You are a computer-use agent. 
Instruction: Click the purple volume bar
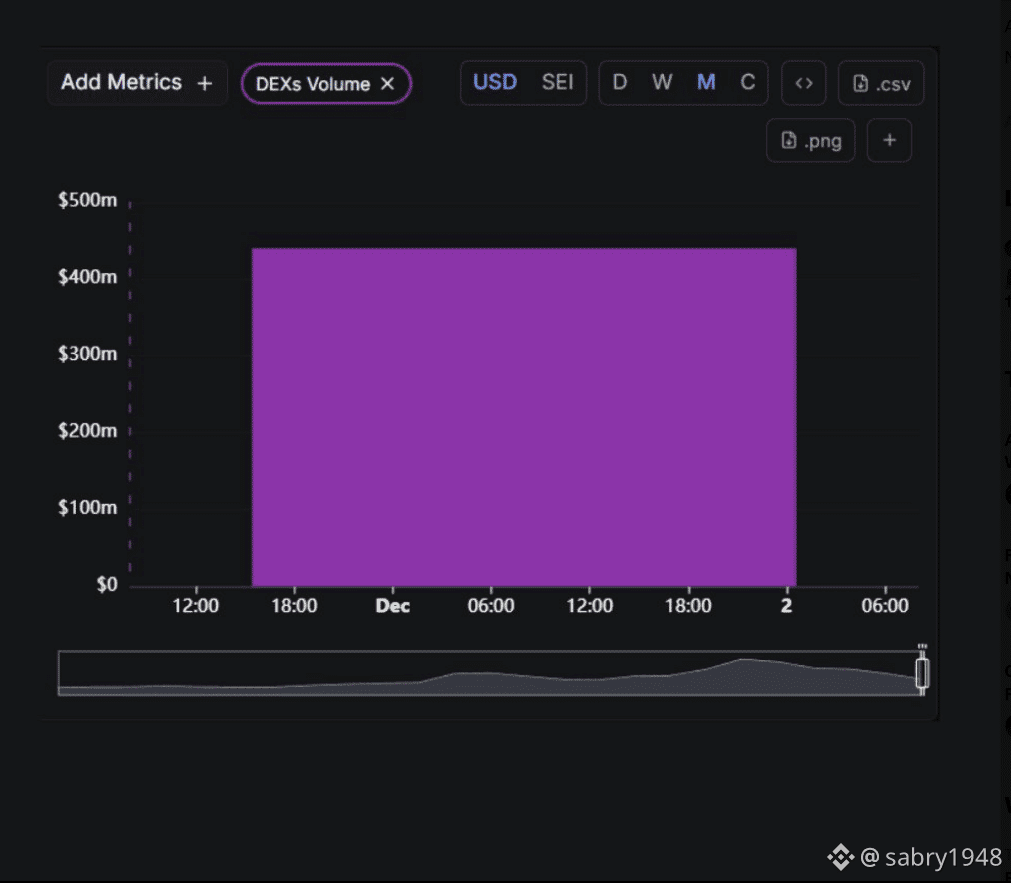[x=524, y=417]
